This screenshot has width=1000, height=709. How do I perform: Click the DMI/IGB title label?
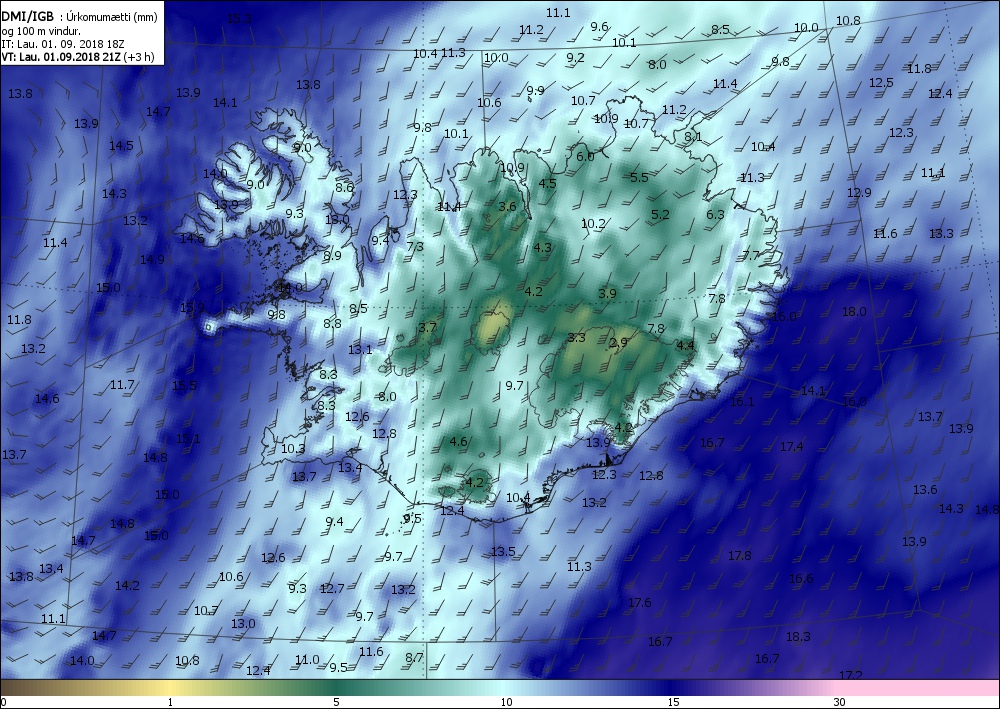(28, 17)
